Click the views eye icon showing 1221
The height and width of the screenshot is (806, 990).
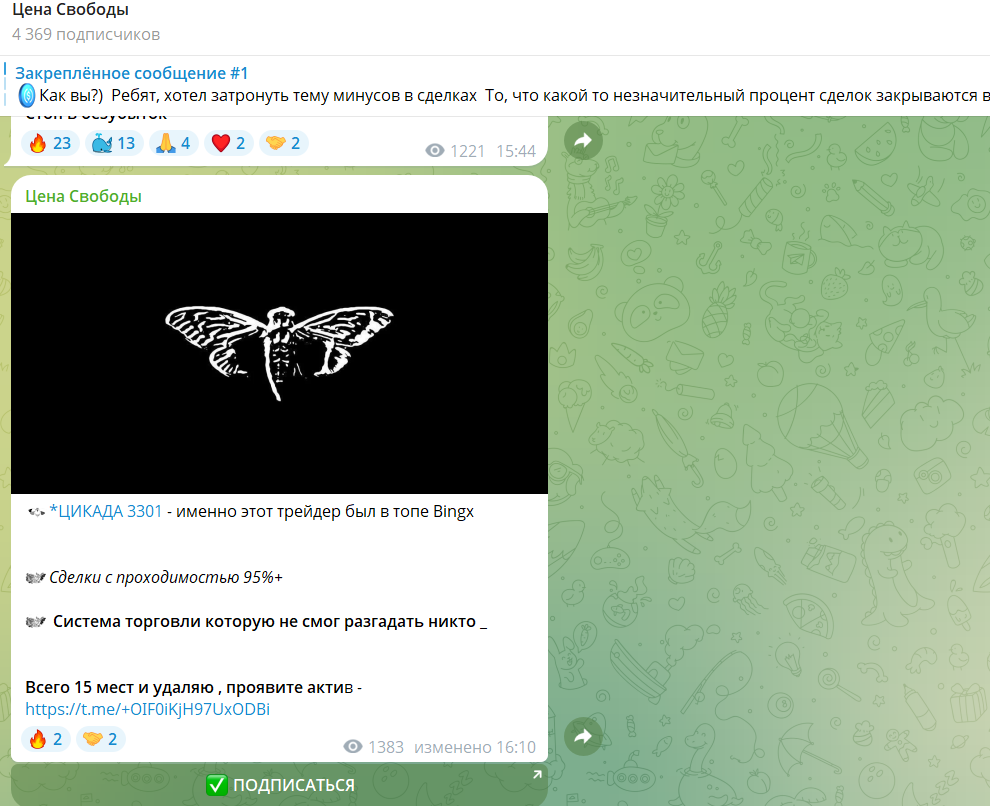pyautogui.click(x=434, y=151)
